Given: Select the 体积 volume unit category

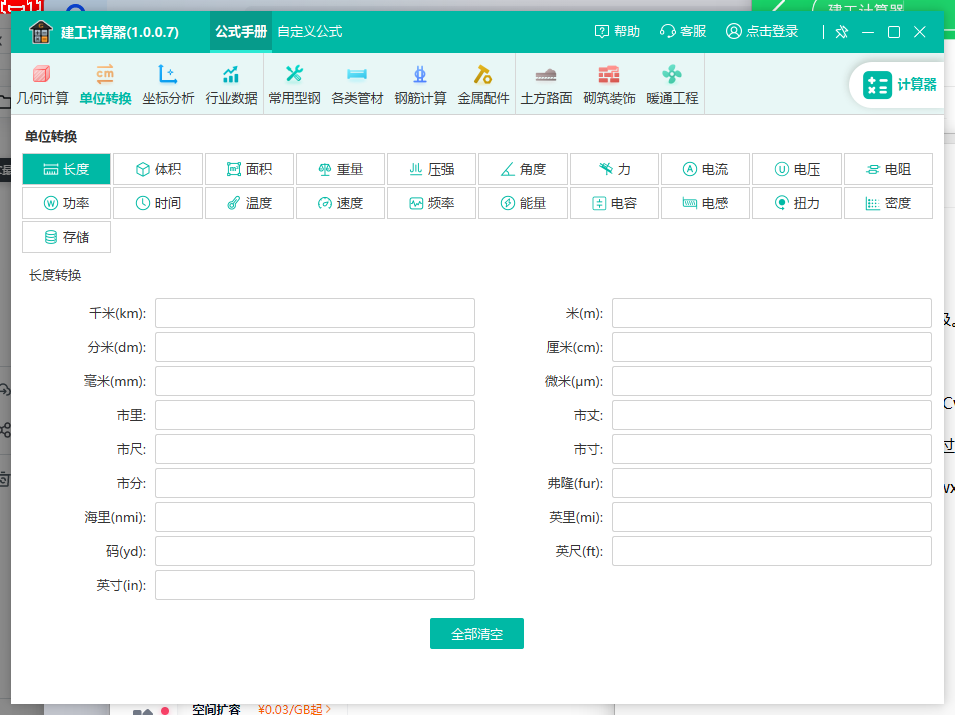Looking at the screenshot, I should [x=158, y=169].
